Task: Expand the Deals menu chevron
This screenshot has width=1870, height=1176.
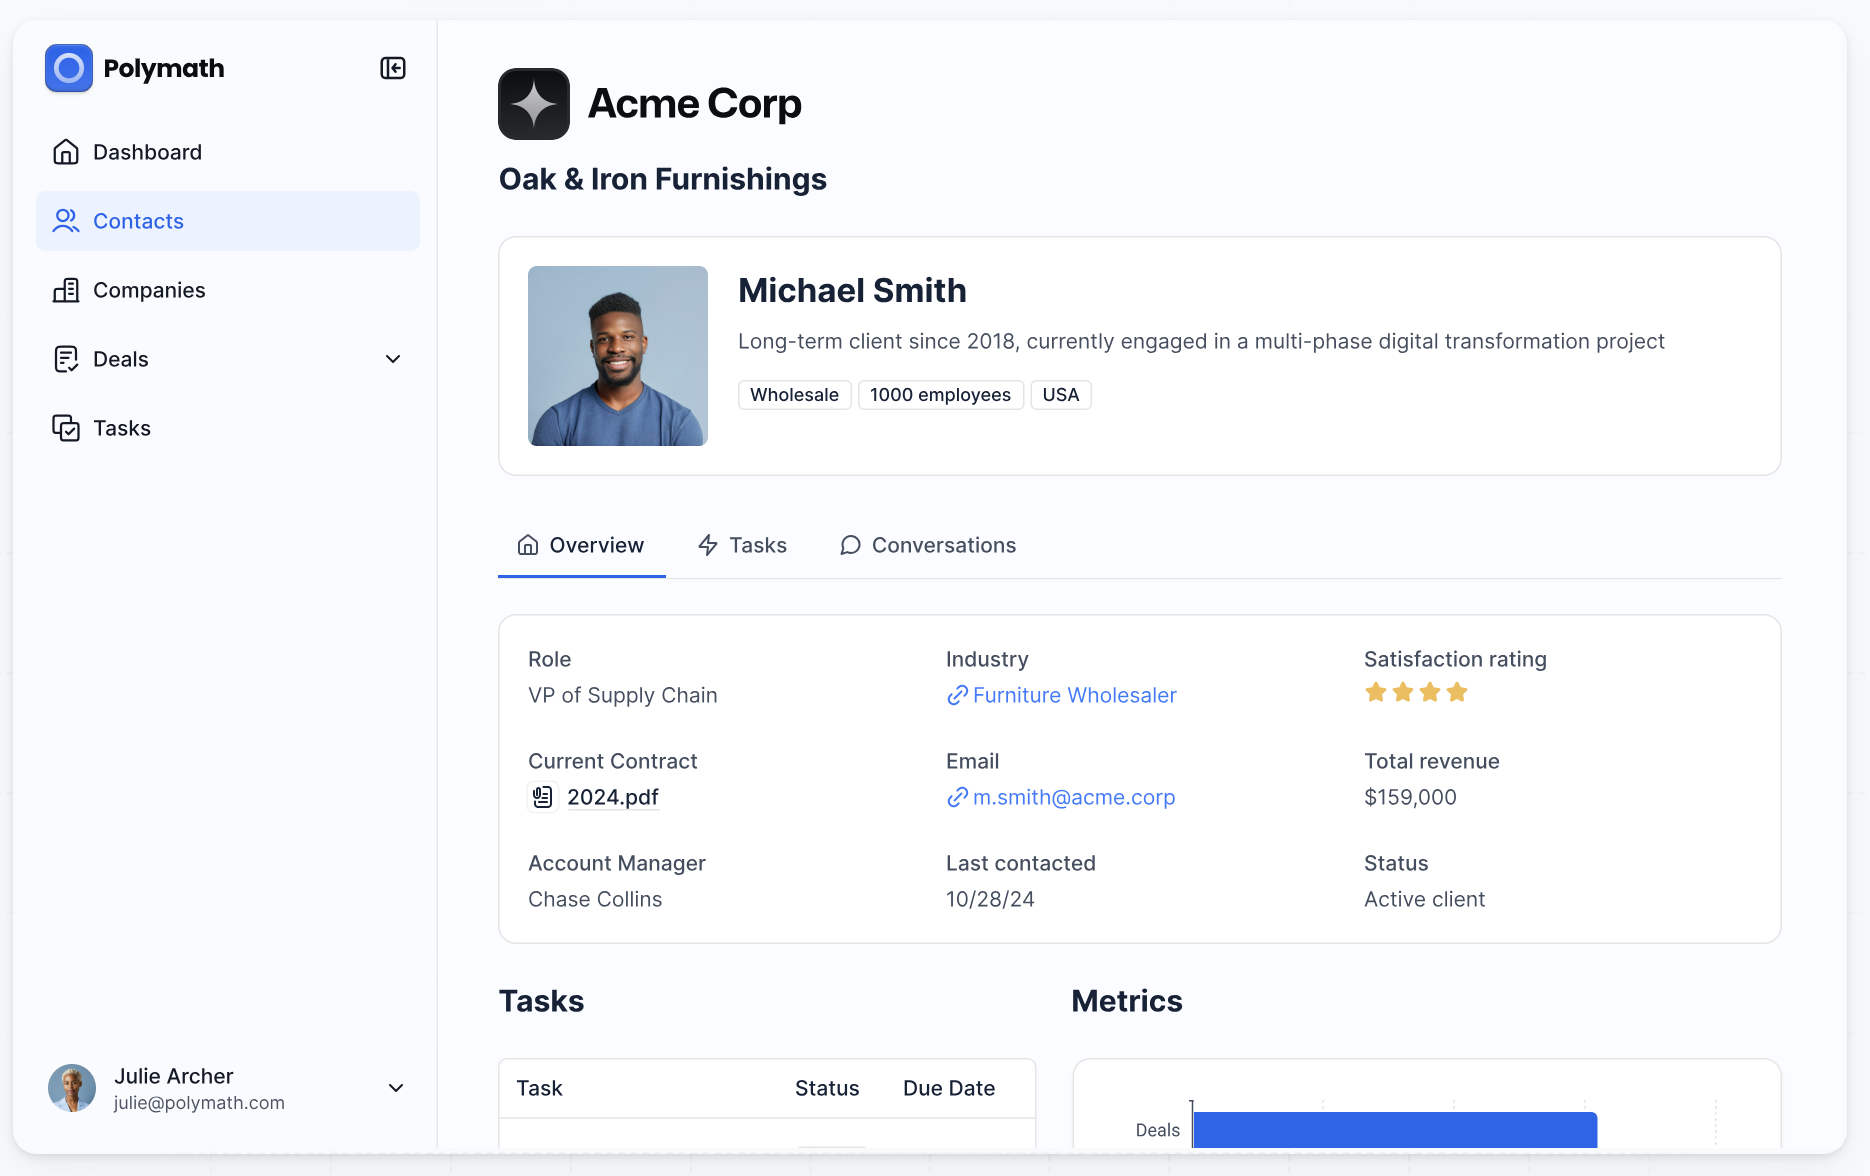Action: pyautogui.click(x=393, y=359)
